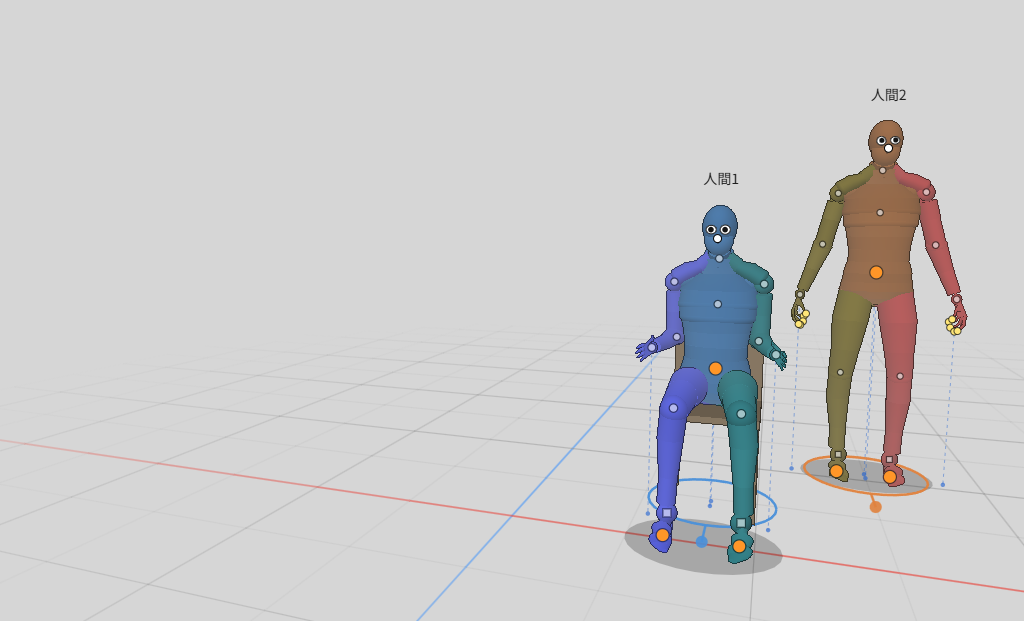Select the 人間2 label above the standing figure
The image size is (1024, 621).
coord(889,95)
